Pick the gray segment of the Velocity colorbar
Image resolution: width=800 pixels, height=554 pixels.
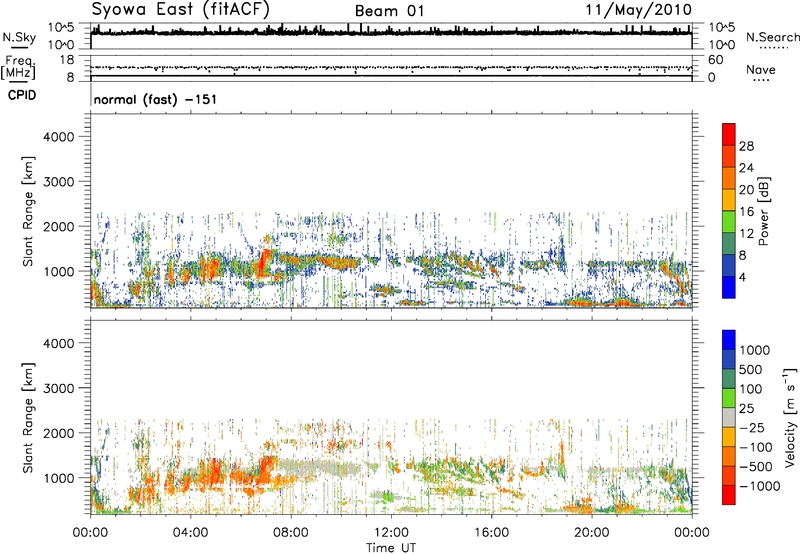point(729,418)
